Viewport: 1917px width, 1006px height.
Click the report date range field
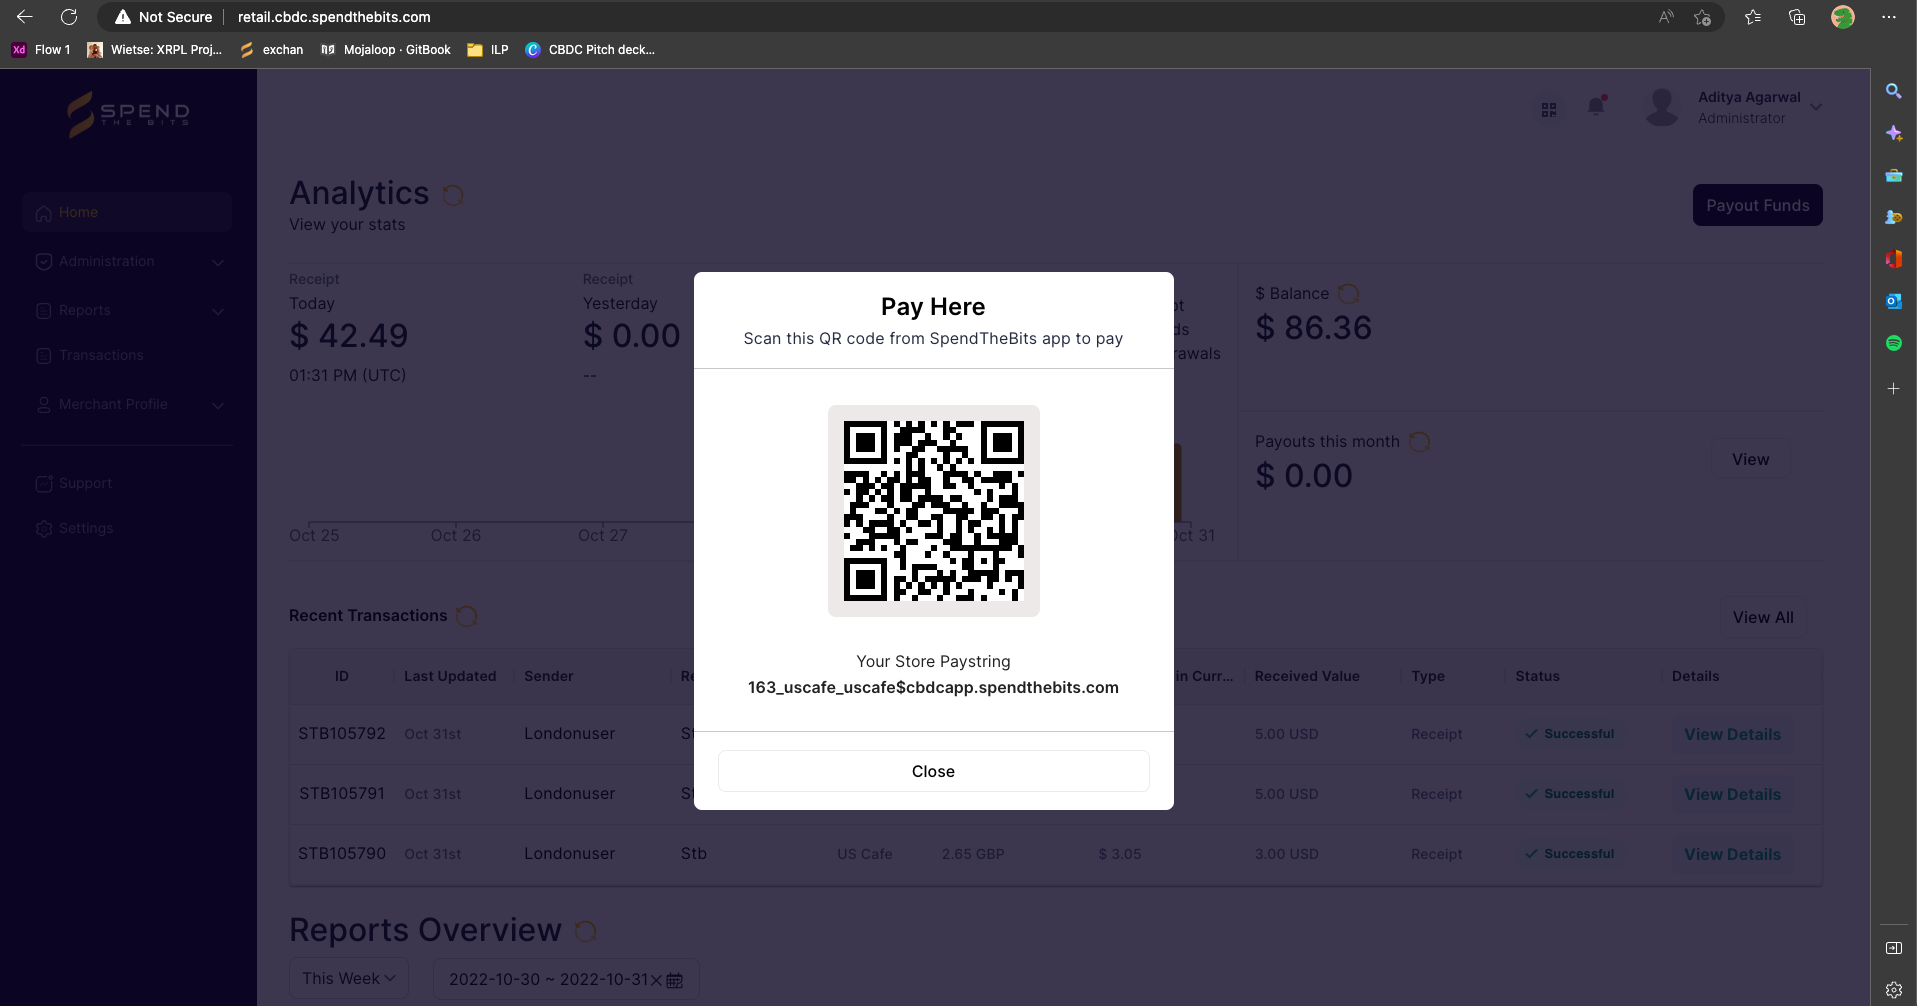(566, 979)
